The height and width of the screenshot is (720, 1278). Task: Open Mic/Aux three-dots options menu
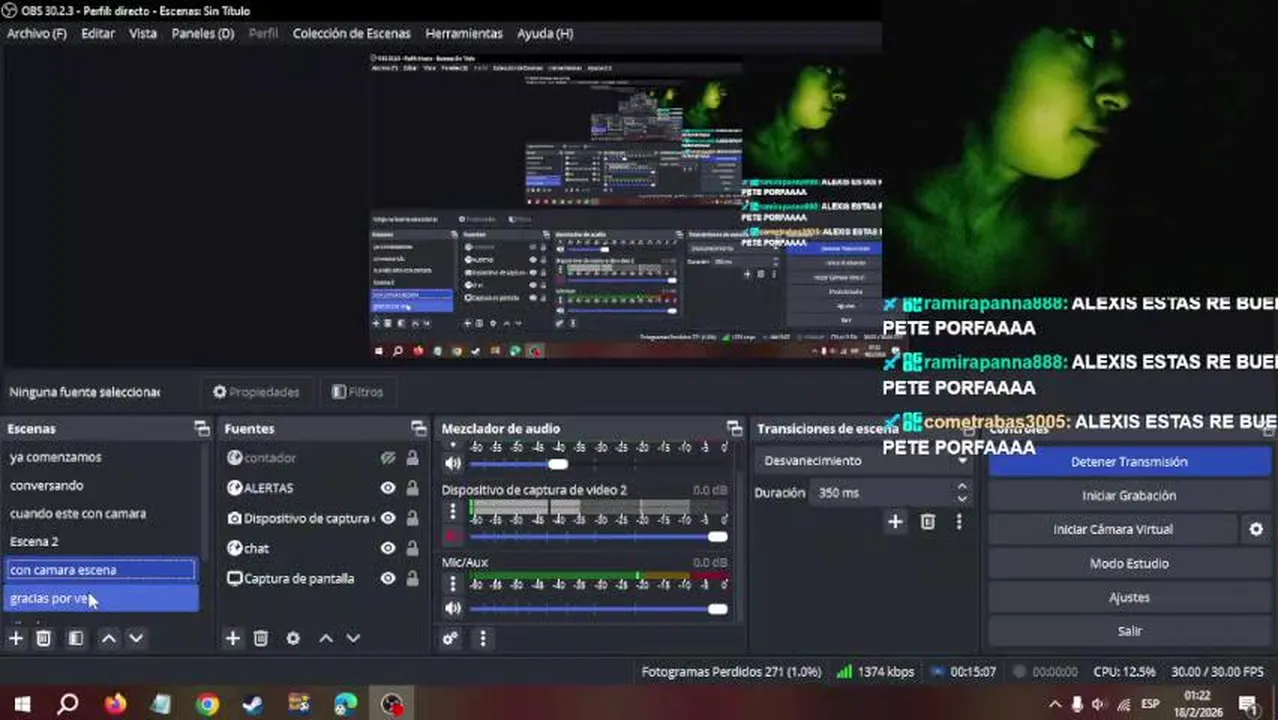(x=453, y=584)
